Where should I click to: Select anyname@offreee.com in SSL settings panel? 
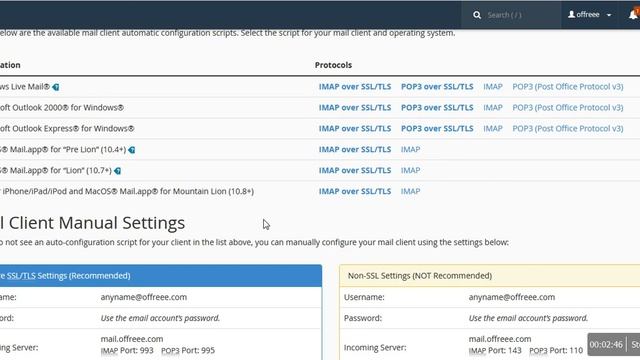coord(144,297)
